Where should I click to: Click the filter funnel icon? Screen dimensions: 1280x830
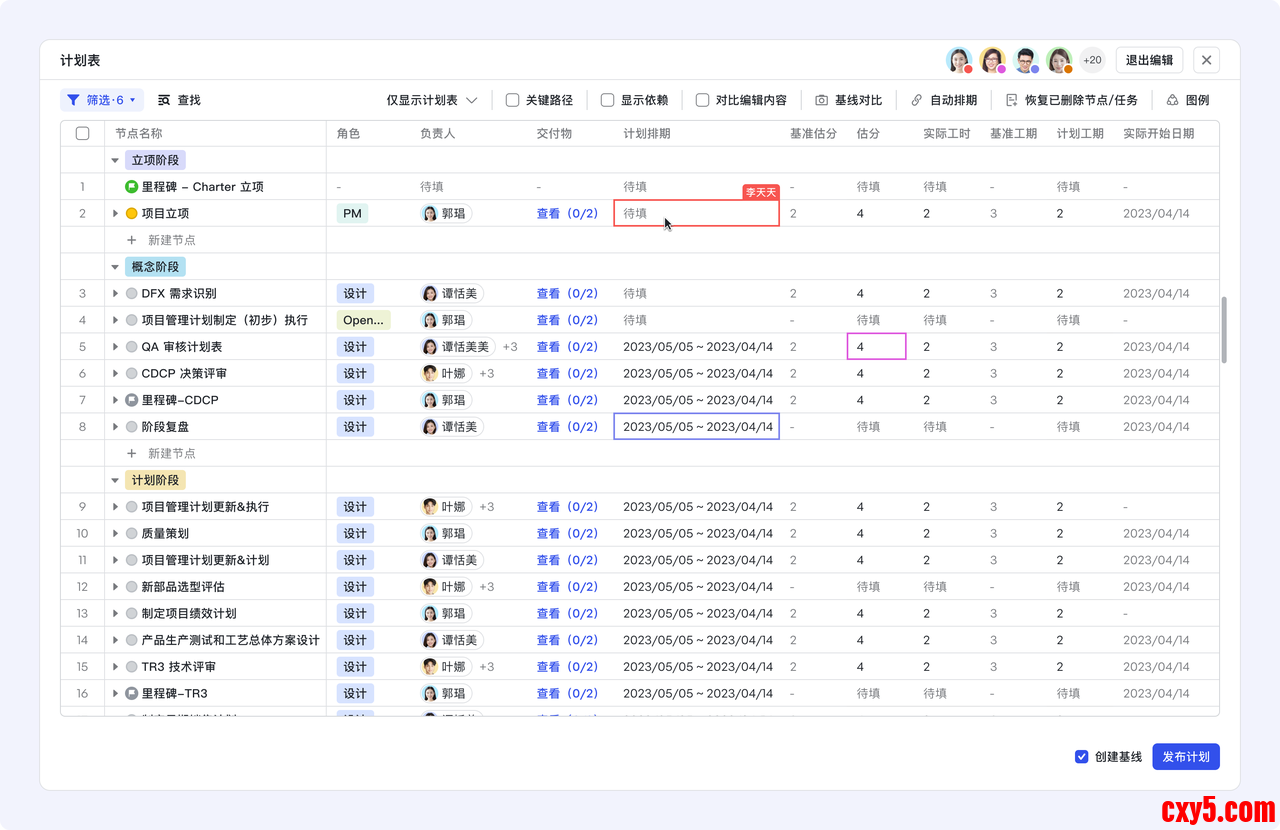coord(72,100)
